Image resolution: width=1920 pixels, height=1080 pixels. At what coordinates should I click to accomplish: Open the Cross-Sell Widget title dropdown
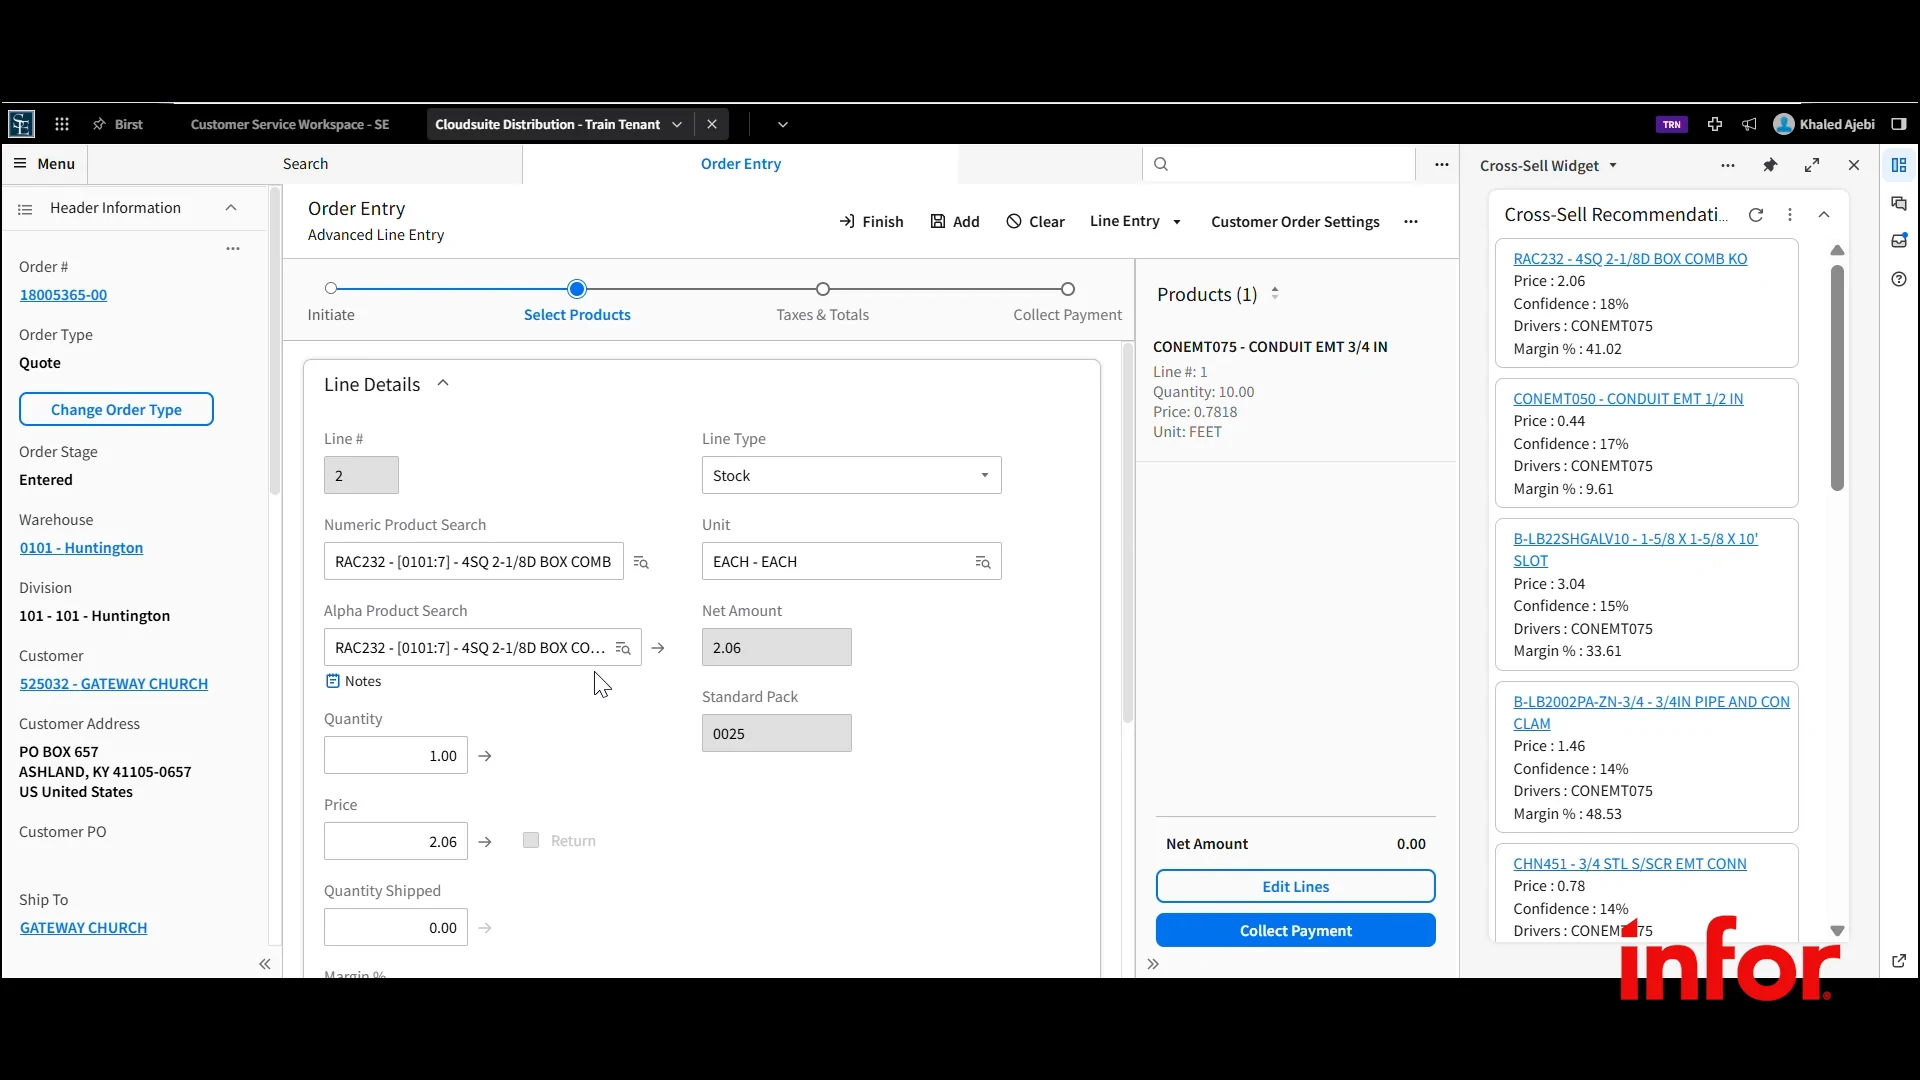pos(1612,165)
